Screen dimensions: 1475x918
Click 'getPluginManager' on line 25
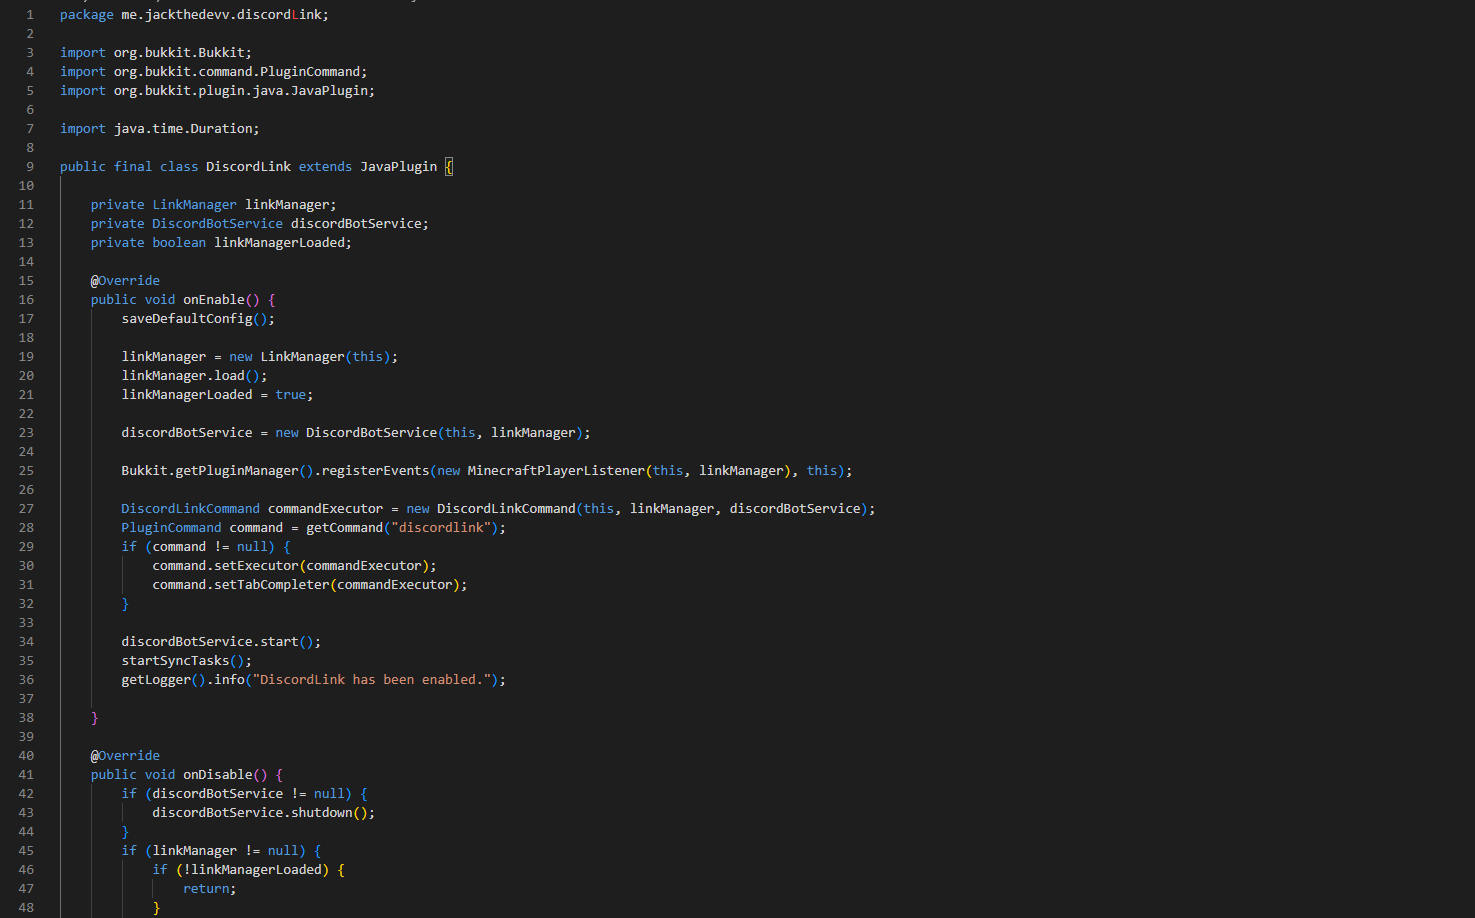click(237, 471)
